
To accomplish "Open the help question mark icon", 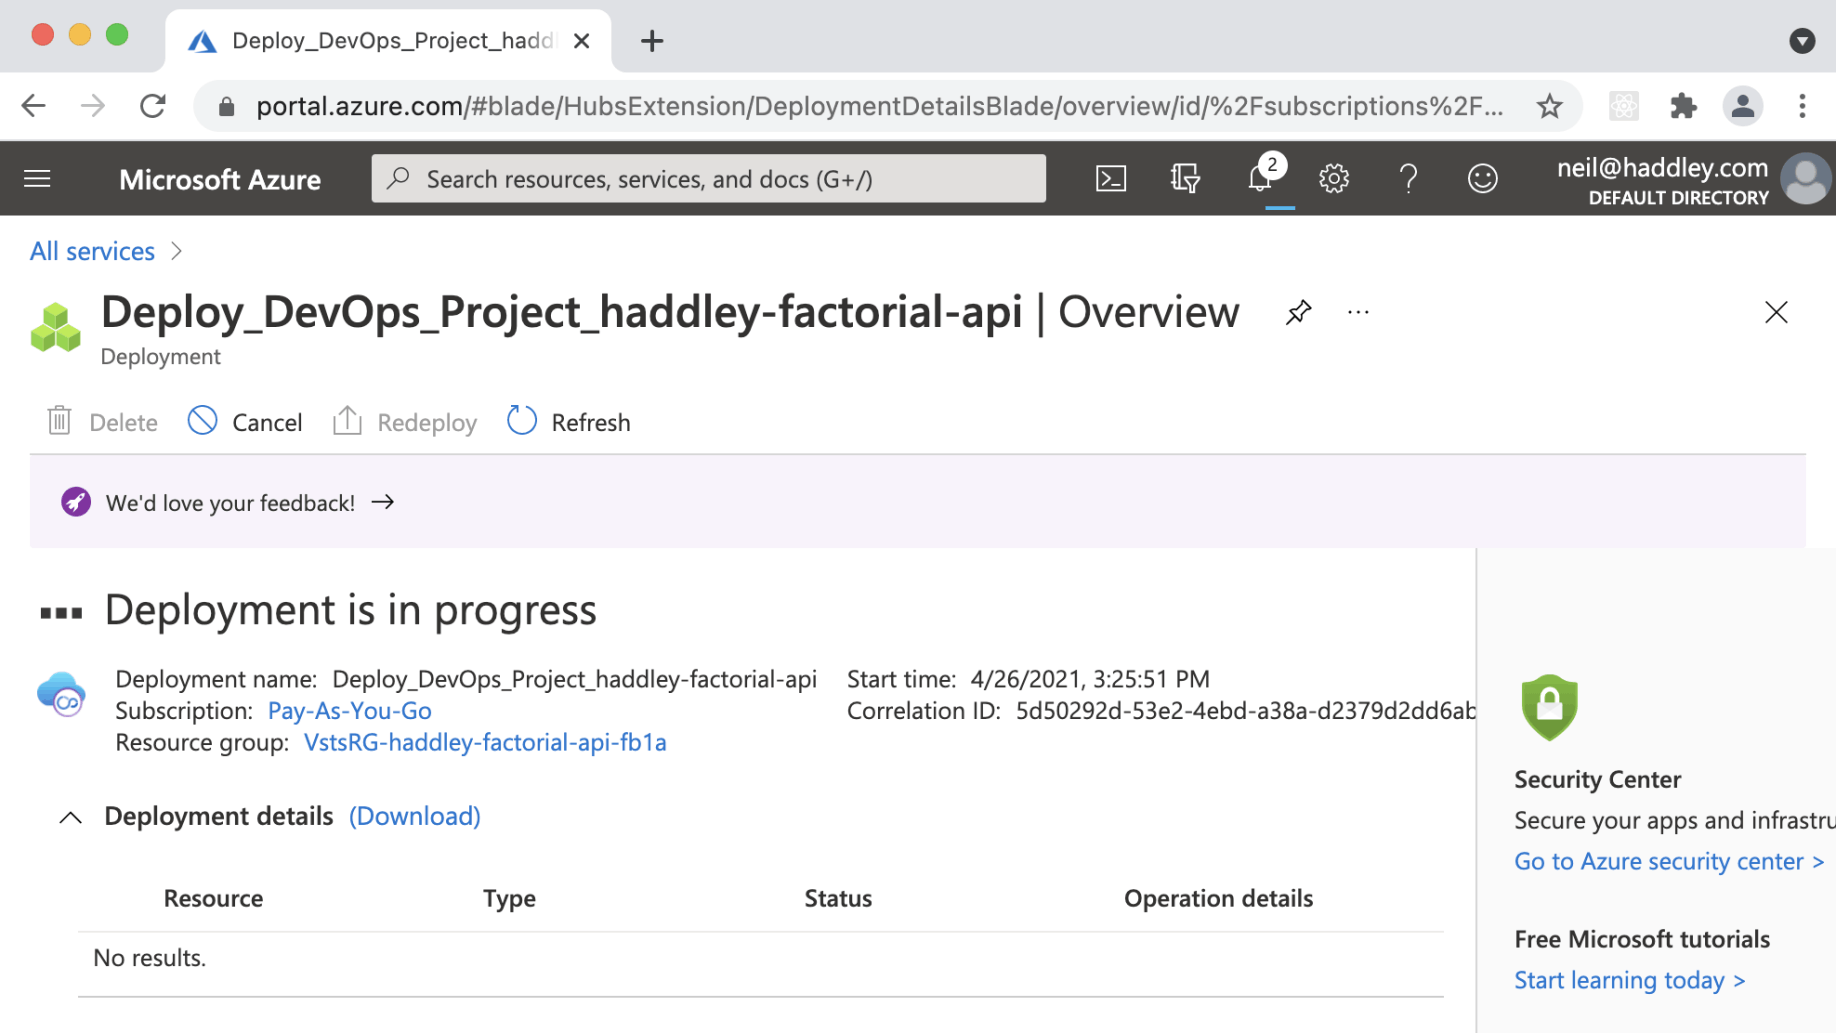I will pyautogui.click(x=1408, y=179).
